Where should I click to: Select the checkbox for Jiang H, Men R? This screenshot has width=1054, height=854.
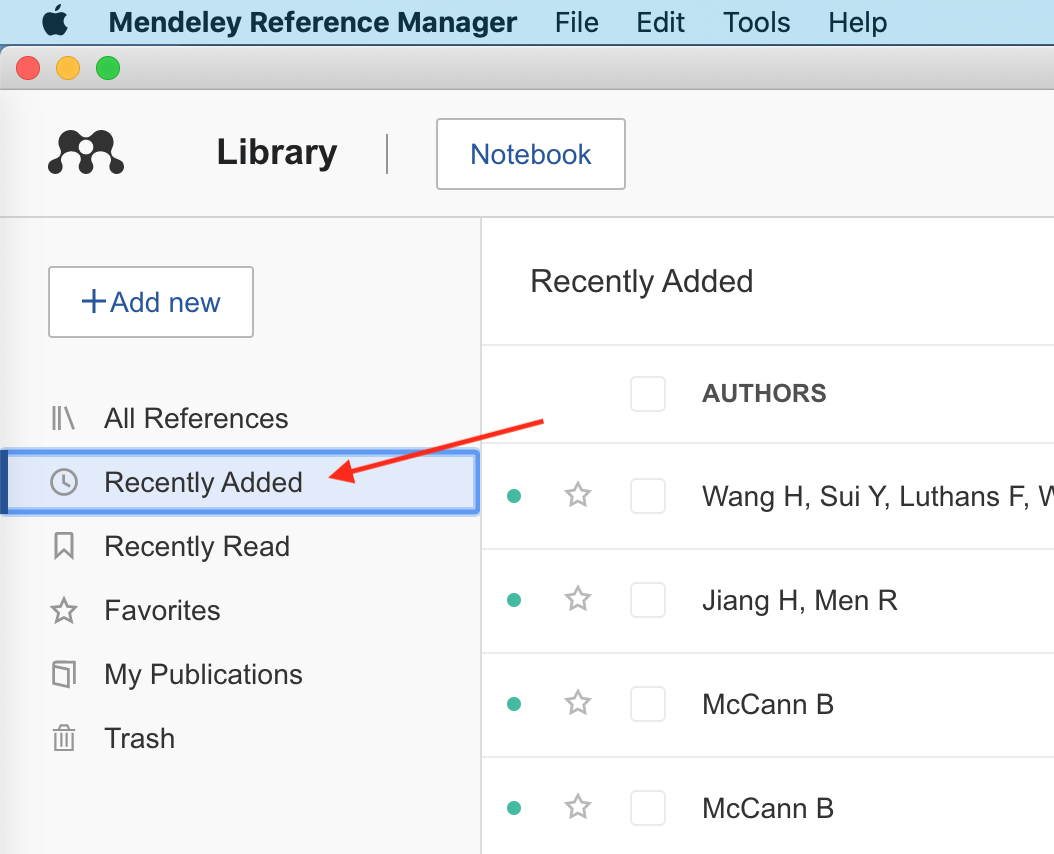point(648,600)
